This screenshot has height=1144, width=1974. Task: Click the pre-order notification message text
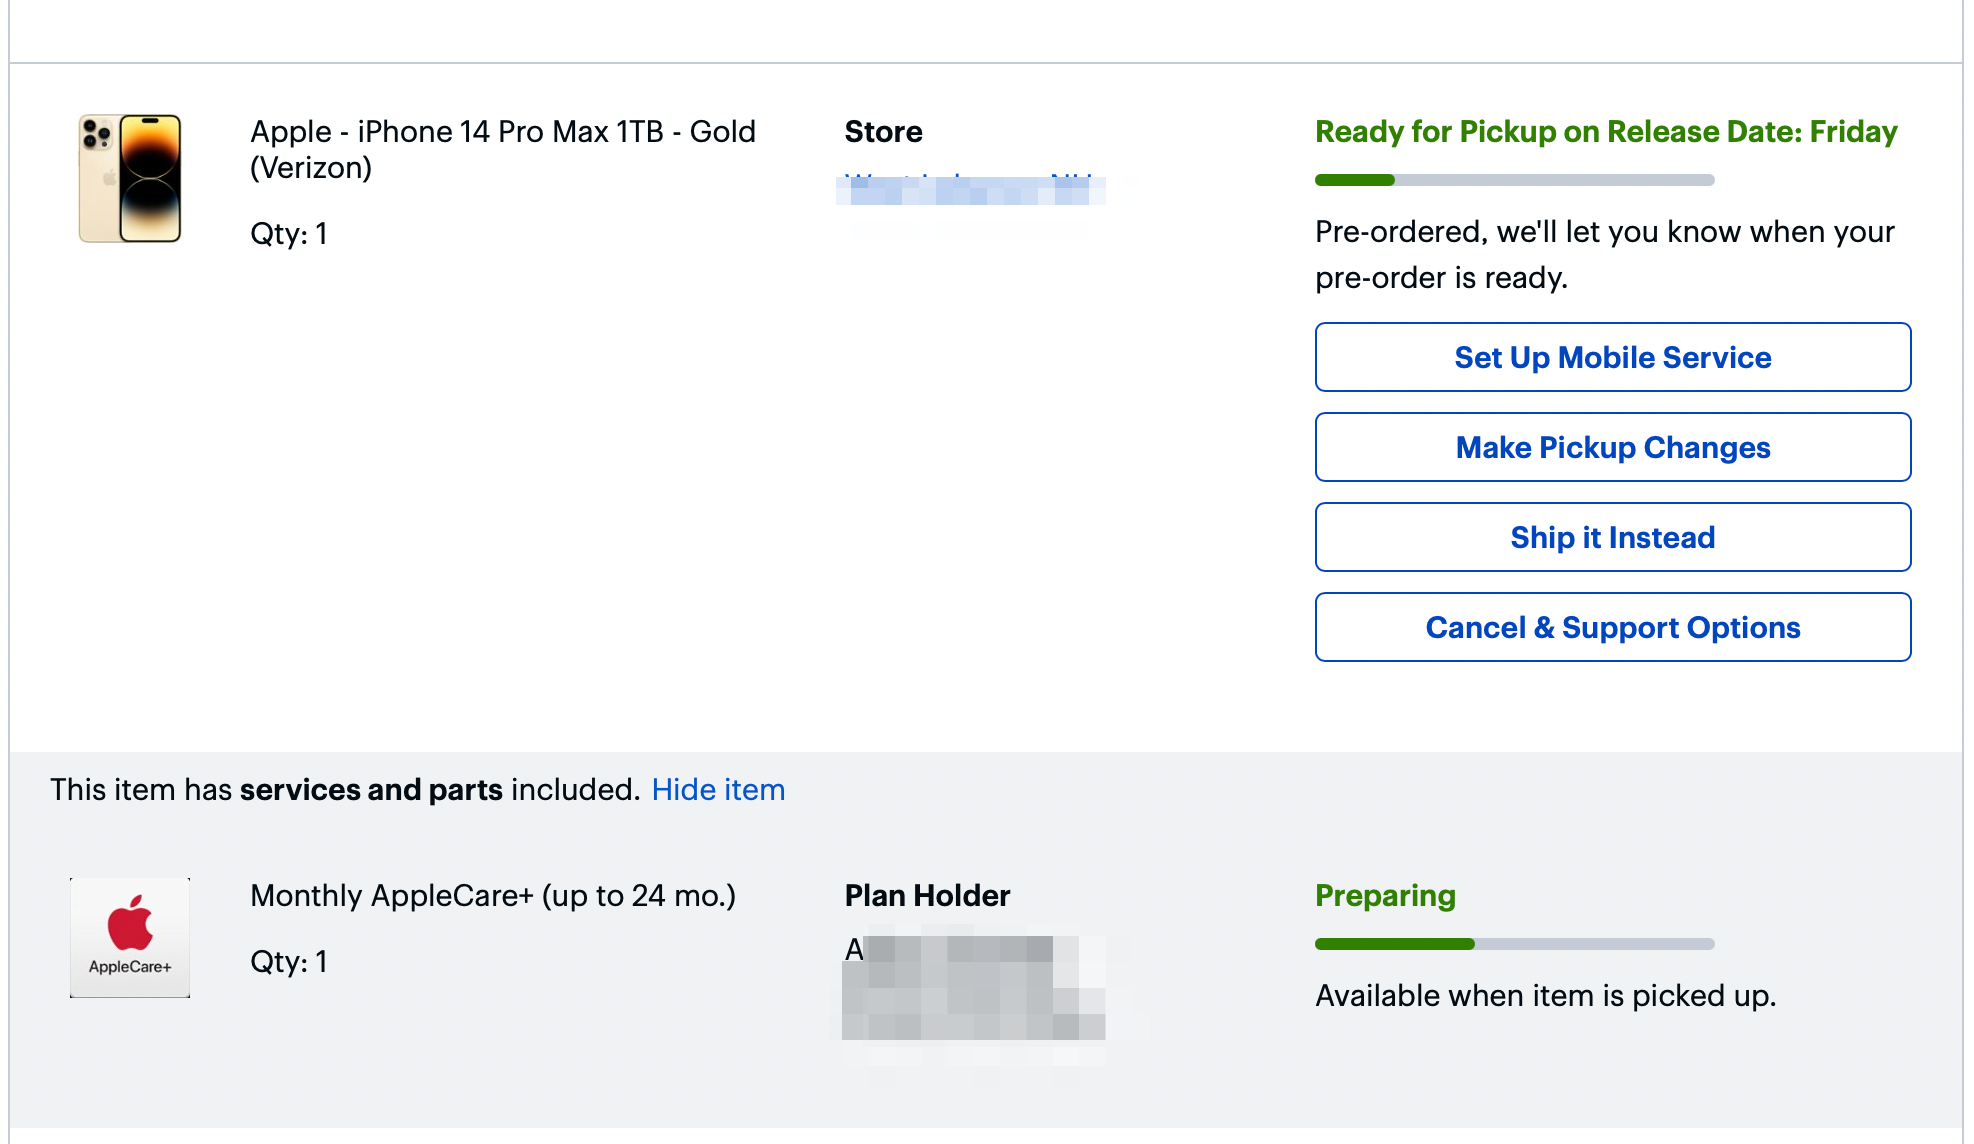coord(1604,254)
